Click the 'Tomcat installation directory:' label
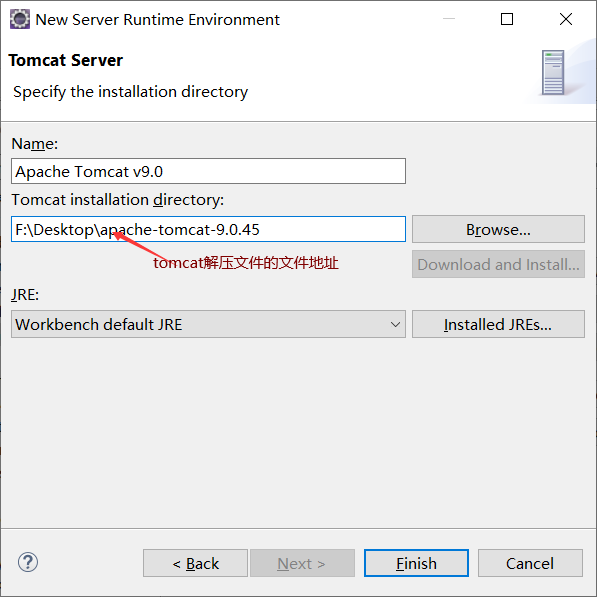 click(x=118, y=200)
